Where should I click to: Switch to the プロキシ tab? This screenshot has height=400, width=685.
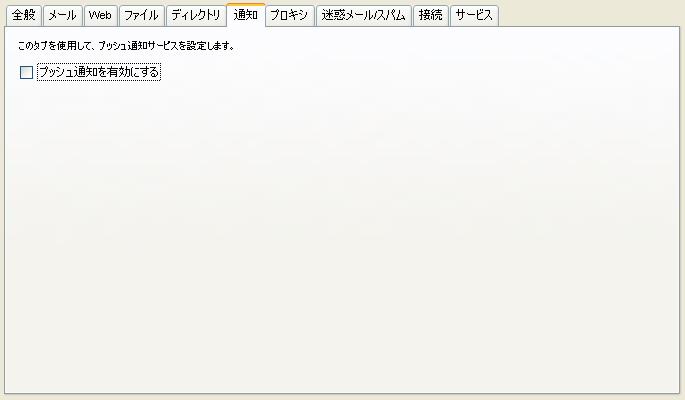(x=290, y=16)
